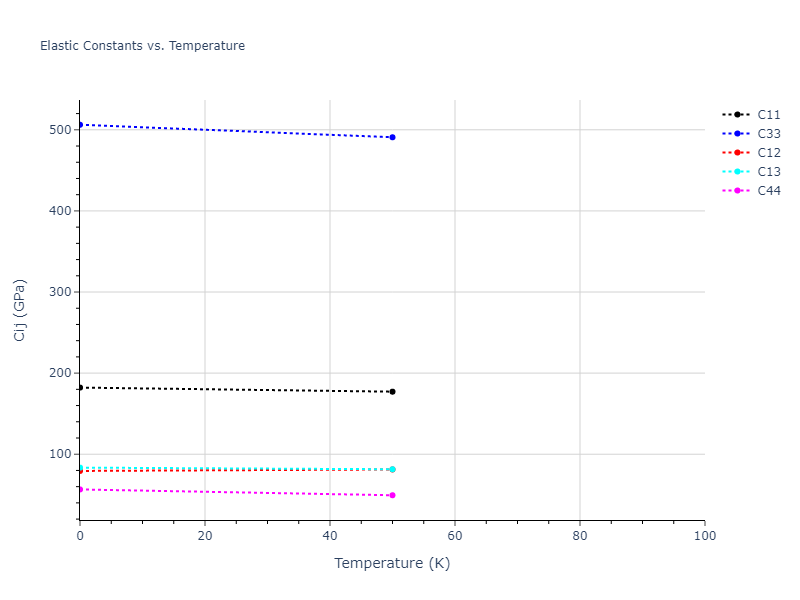Toggle the C12 legend label
The image size is (800, 600).
click(x=768, y=153)
